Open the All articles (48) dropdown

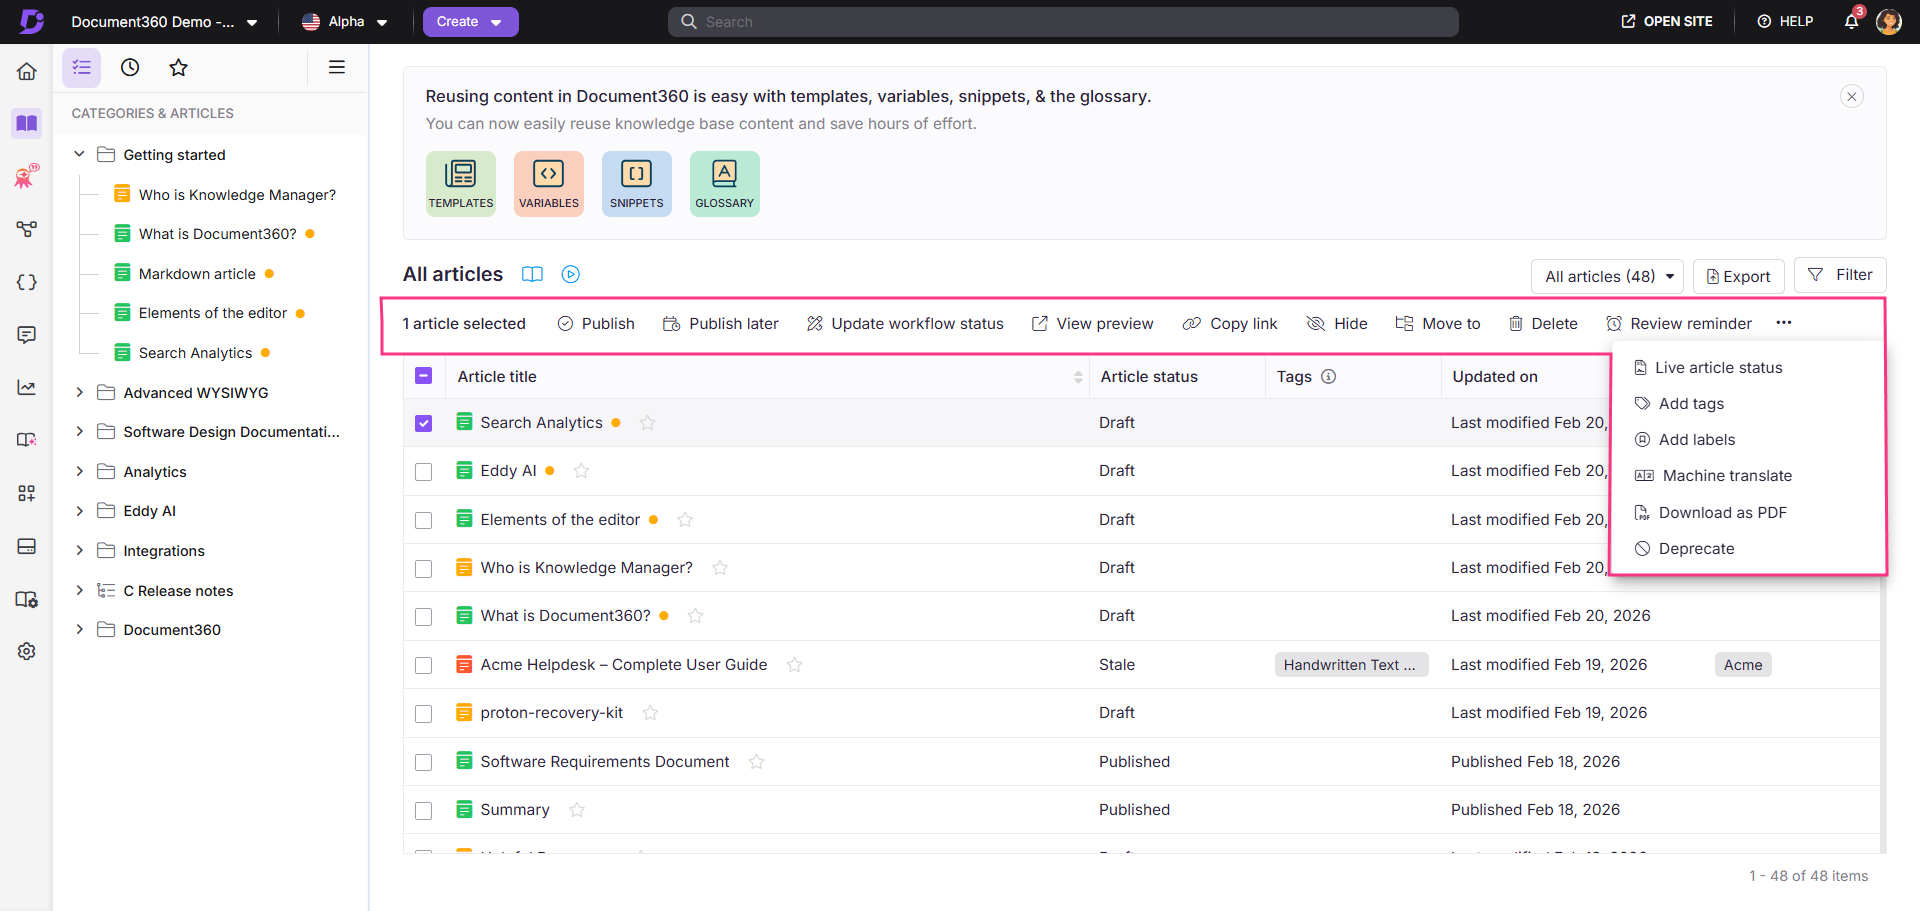pos(1606,276)
